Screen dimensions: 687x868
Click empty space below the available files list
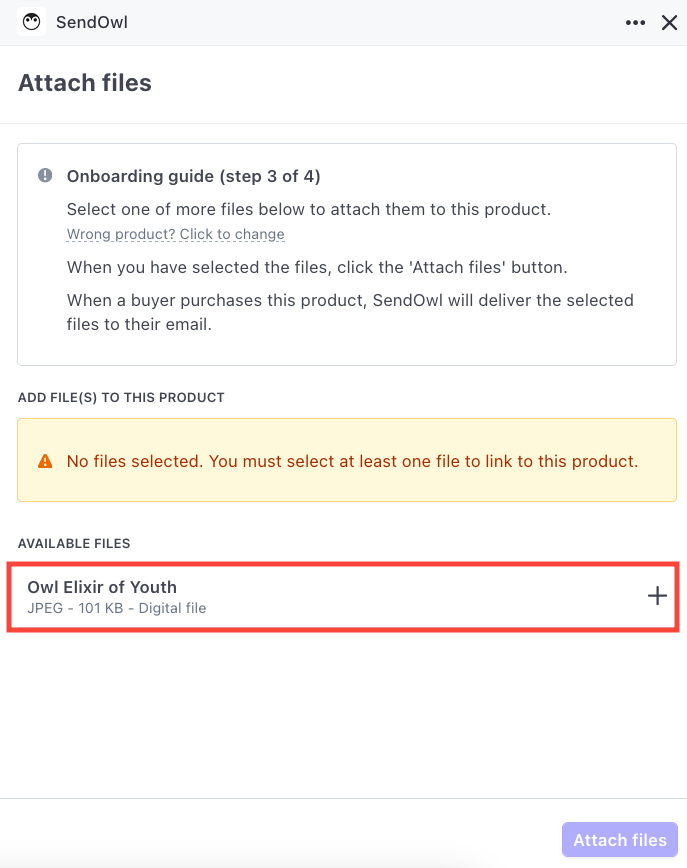pos(343,710)
